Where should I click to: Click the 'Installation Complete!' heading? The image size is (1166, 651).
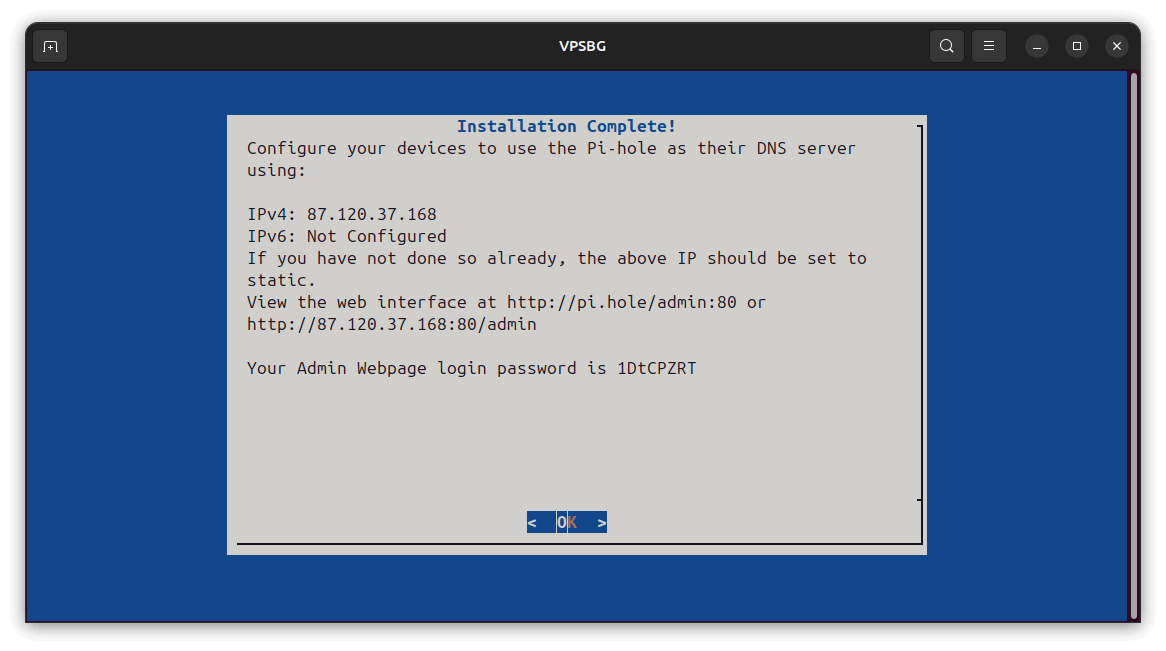566,126
